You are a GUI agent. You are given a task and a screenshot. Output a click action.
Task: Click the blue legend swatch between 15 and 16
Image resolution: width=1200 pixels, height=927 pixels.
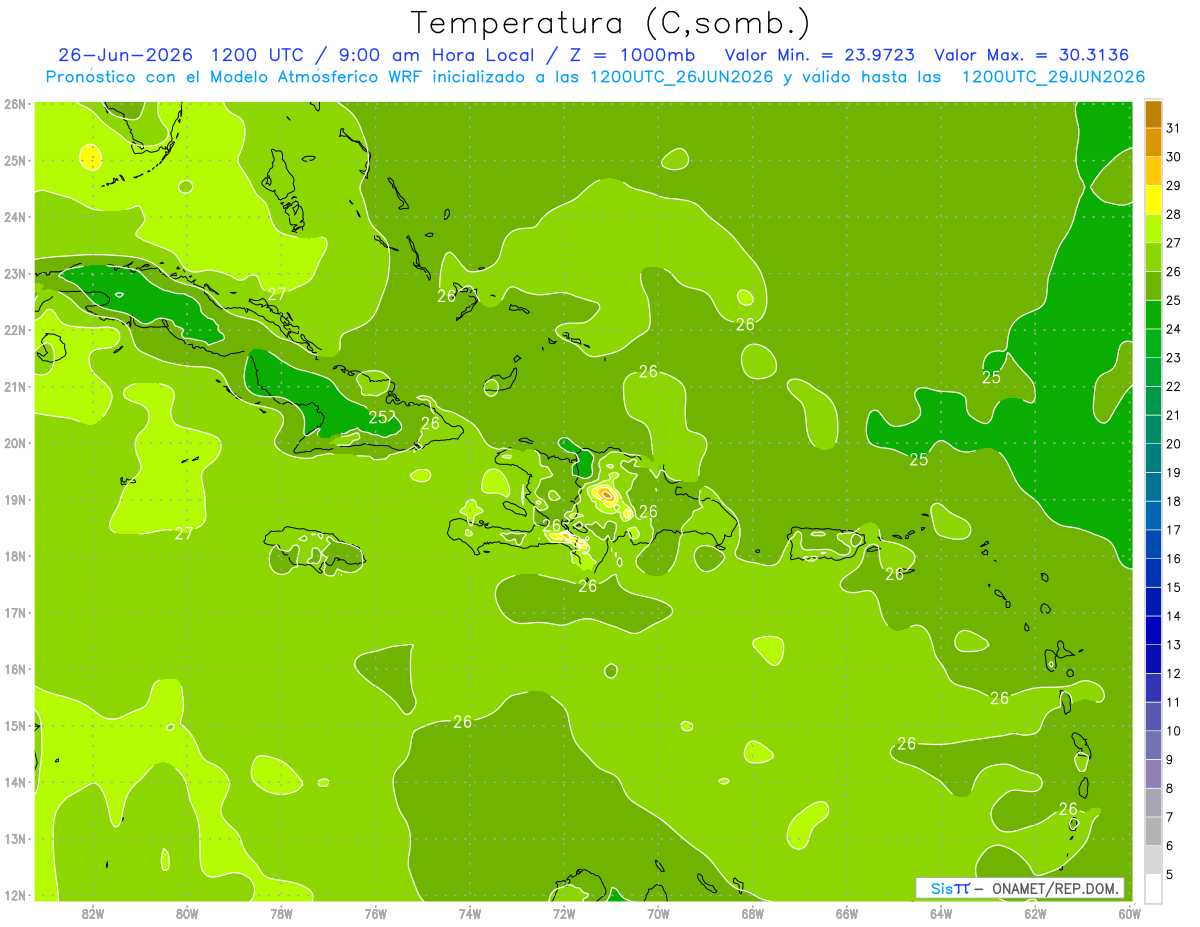tap(1153, 573)
